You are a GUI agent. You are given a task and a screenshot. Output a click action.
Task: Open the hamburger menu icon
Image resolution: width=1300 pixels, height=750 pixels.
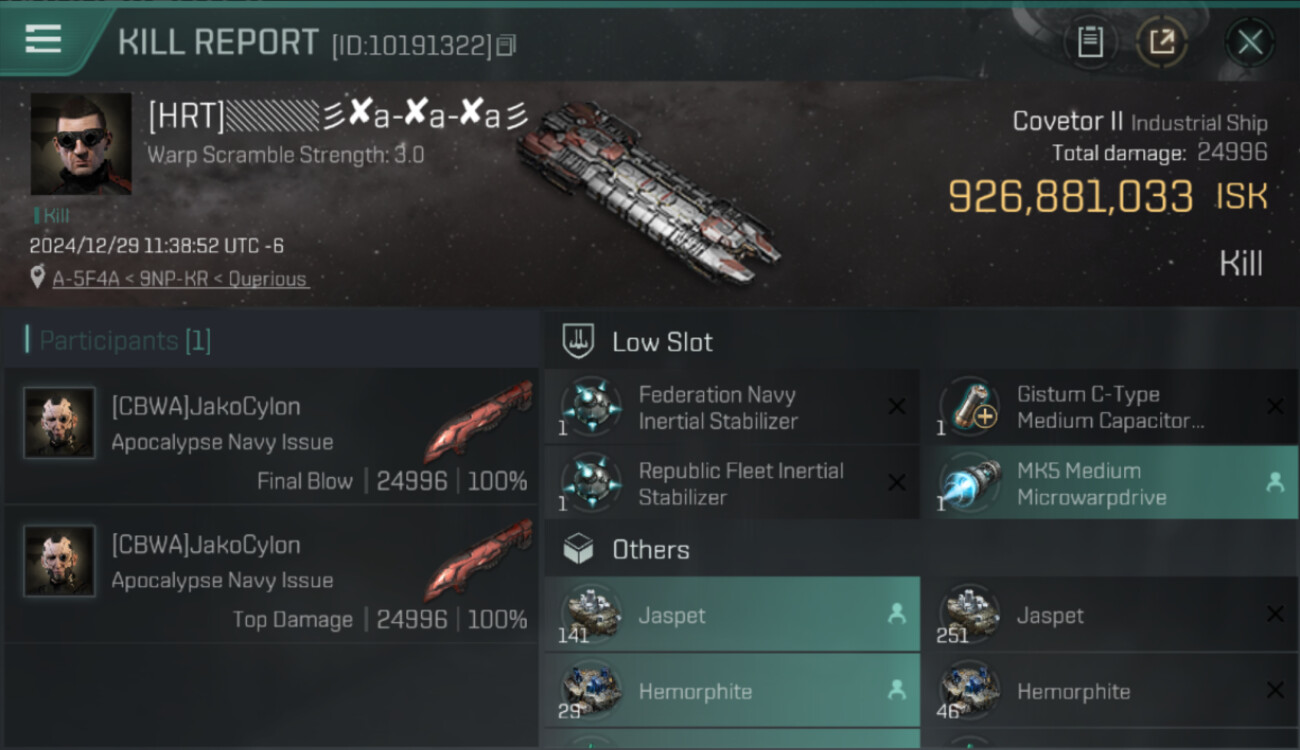pyautogui.click(x=43, y=39)
